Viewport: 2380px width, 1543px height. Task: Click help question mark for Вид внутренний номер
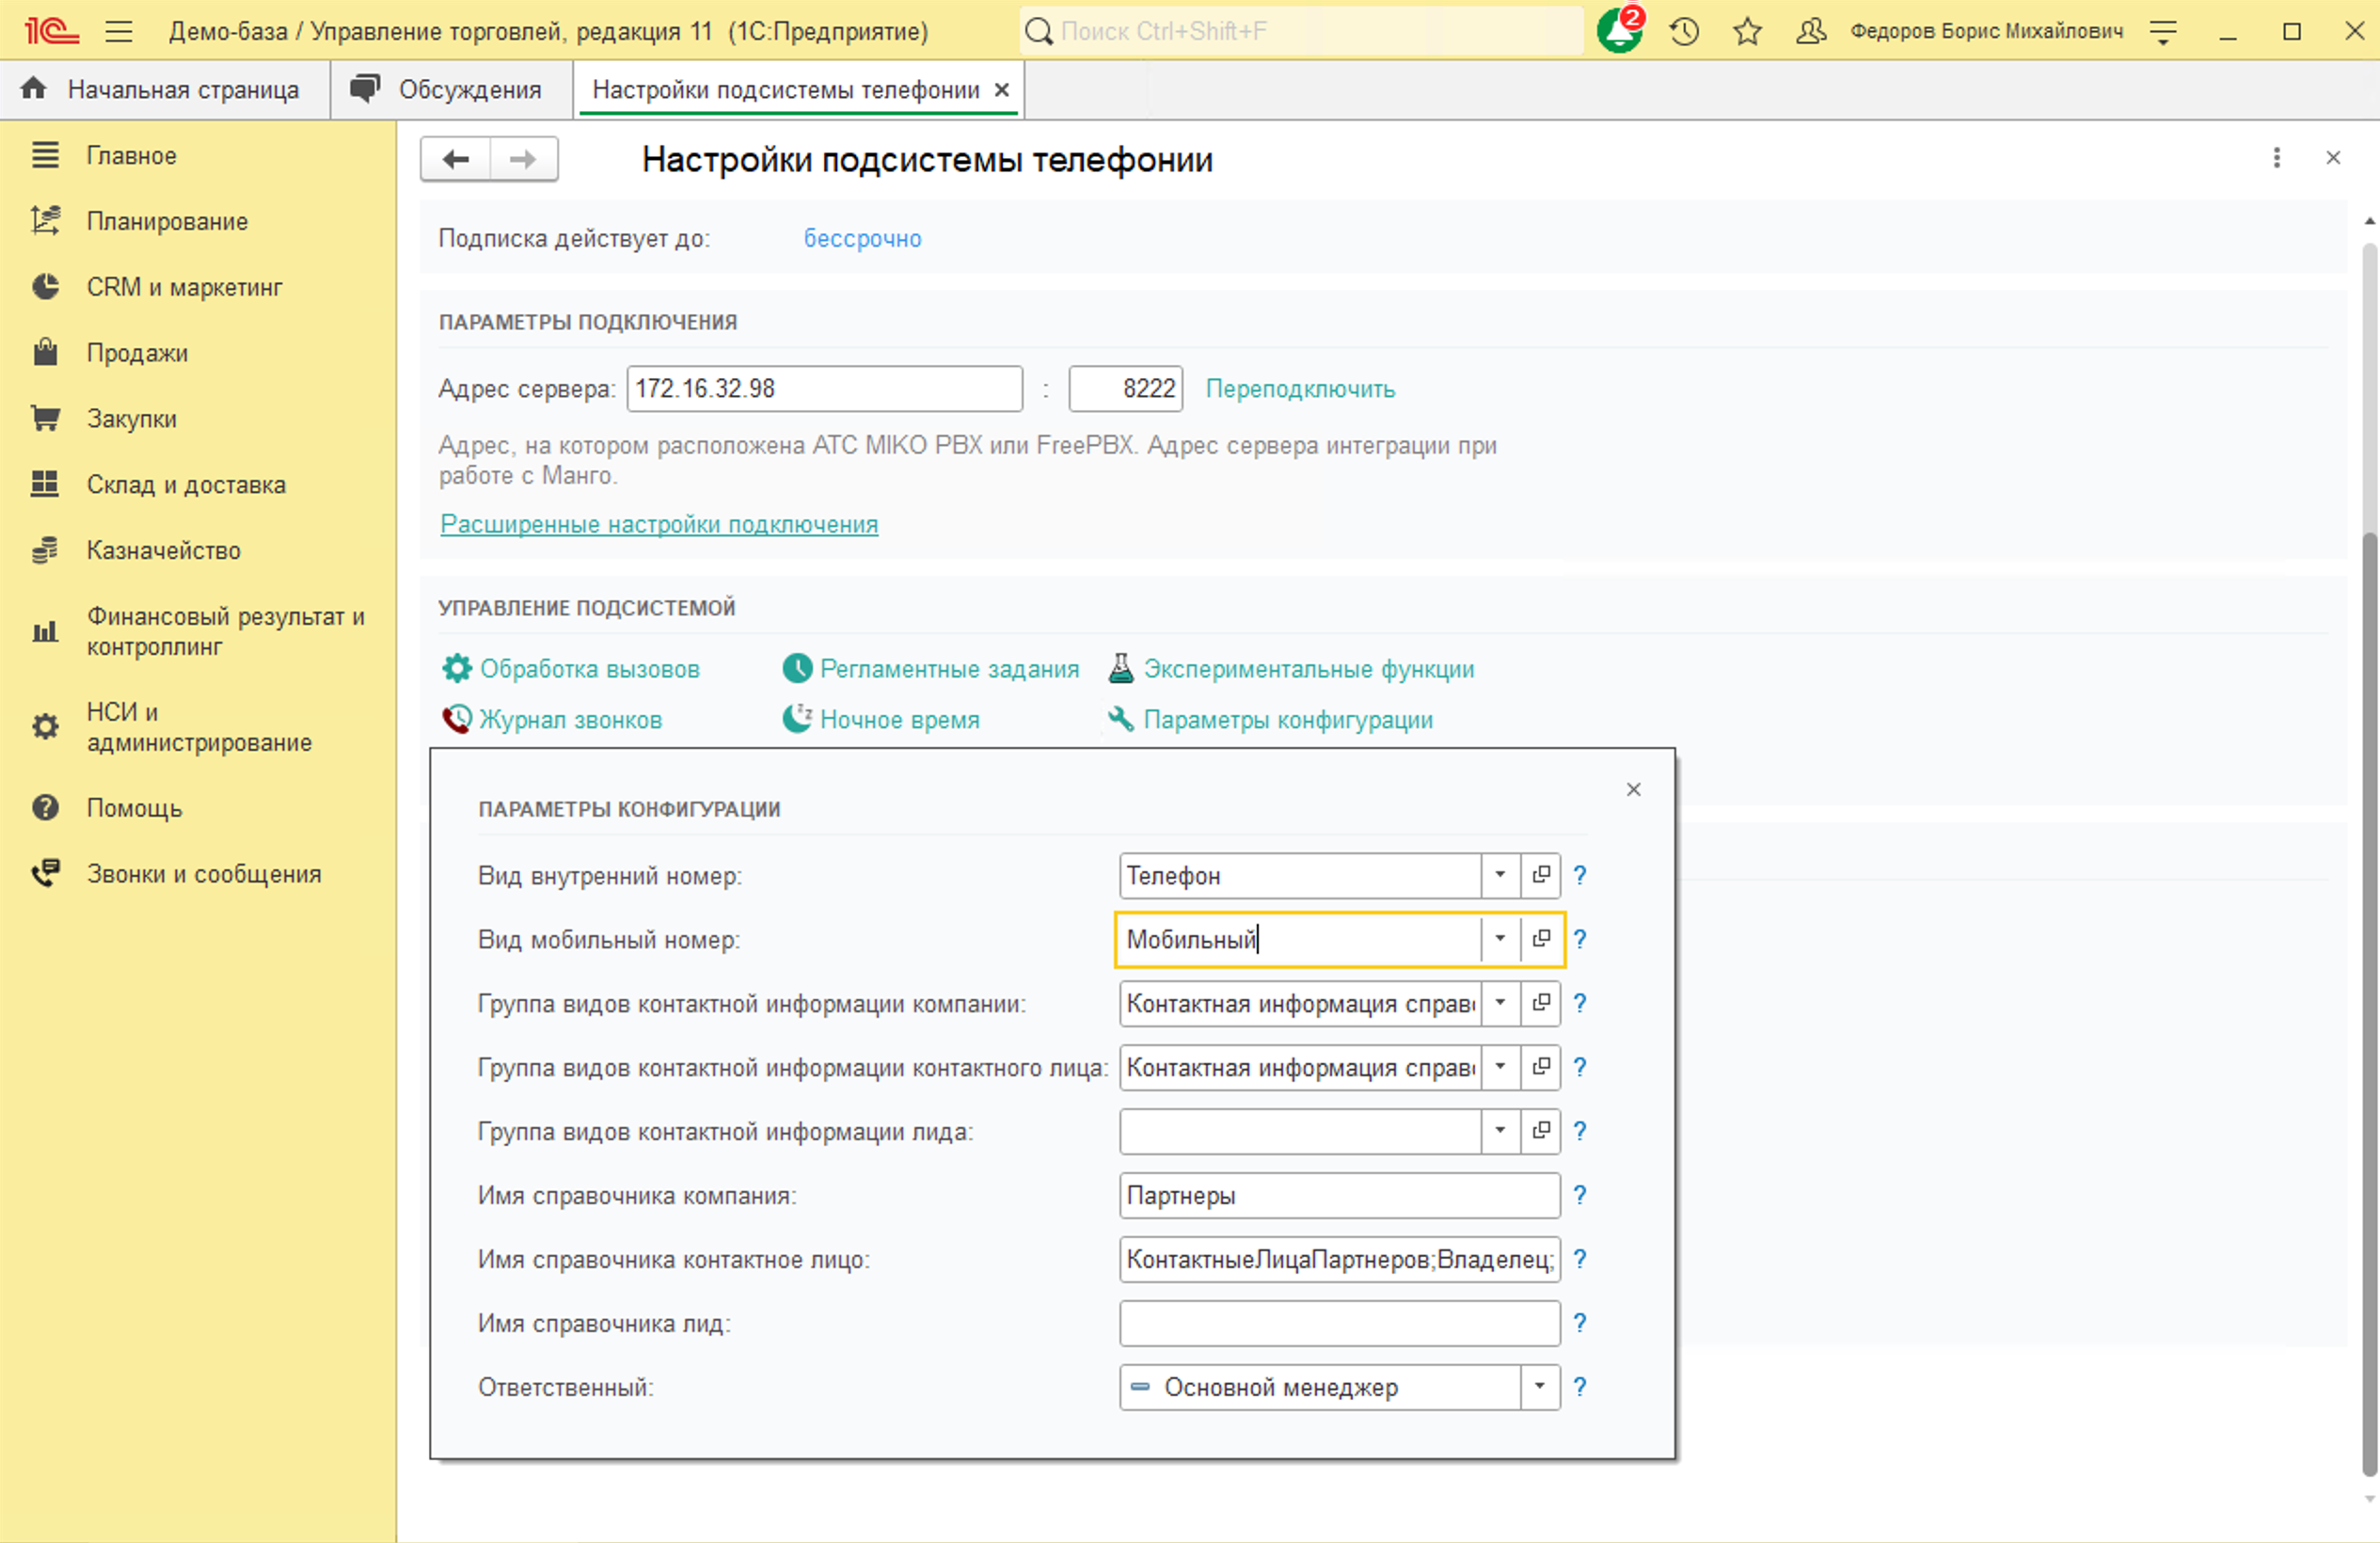(x=1580, y=875)
